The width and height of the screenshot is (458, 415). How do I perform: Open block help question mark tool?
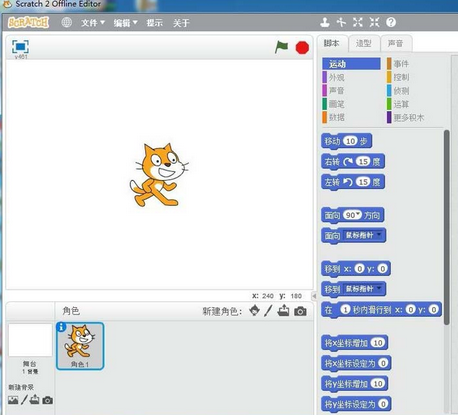point(391,23)
